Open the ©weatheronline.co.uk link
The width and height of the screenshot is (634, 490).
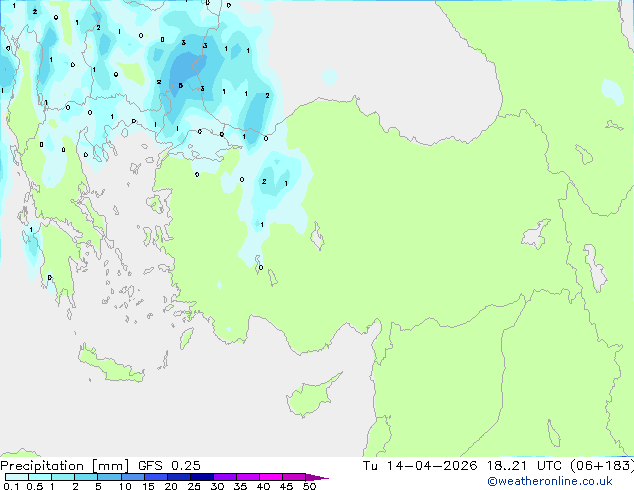click(550, 481)
